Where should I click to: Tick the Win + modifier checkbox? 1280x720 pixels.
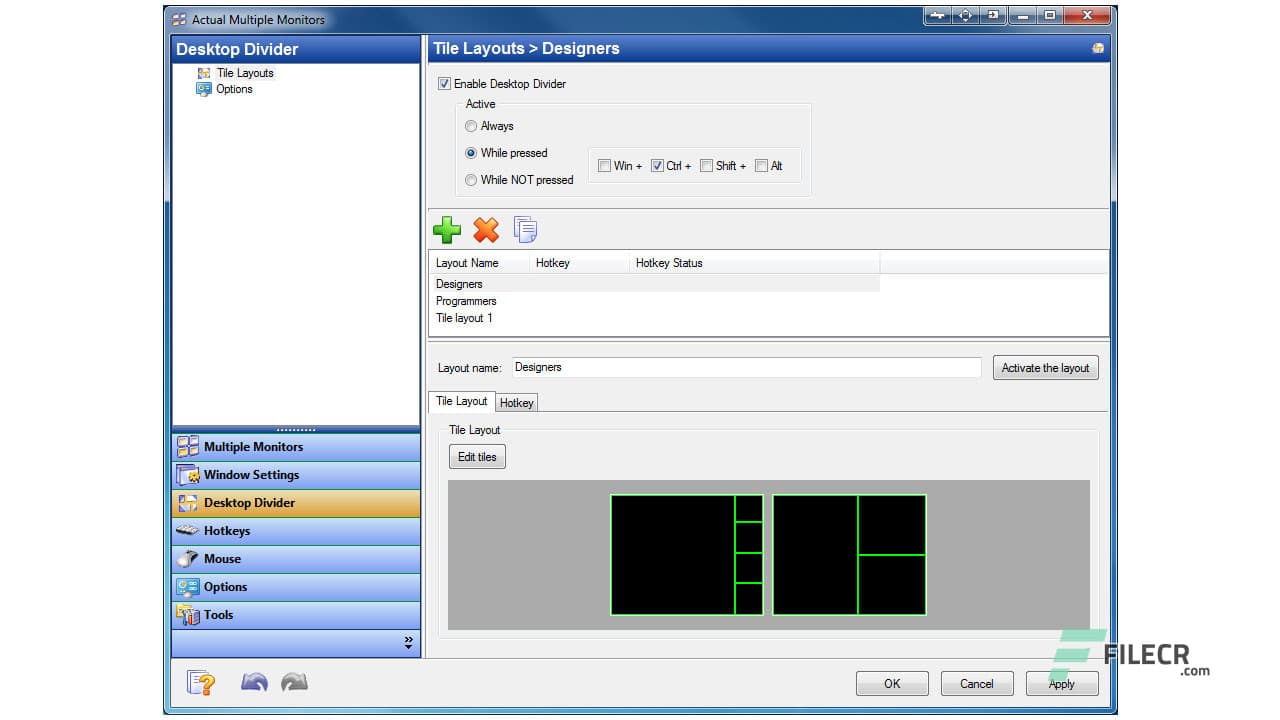604,166
